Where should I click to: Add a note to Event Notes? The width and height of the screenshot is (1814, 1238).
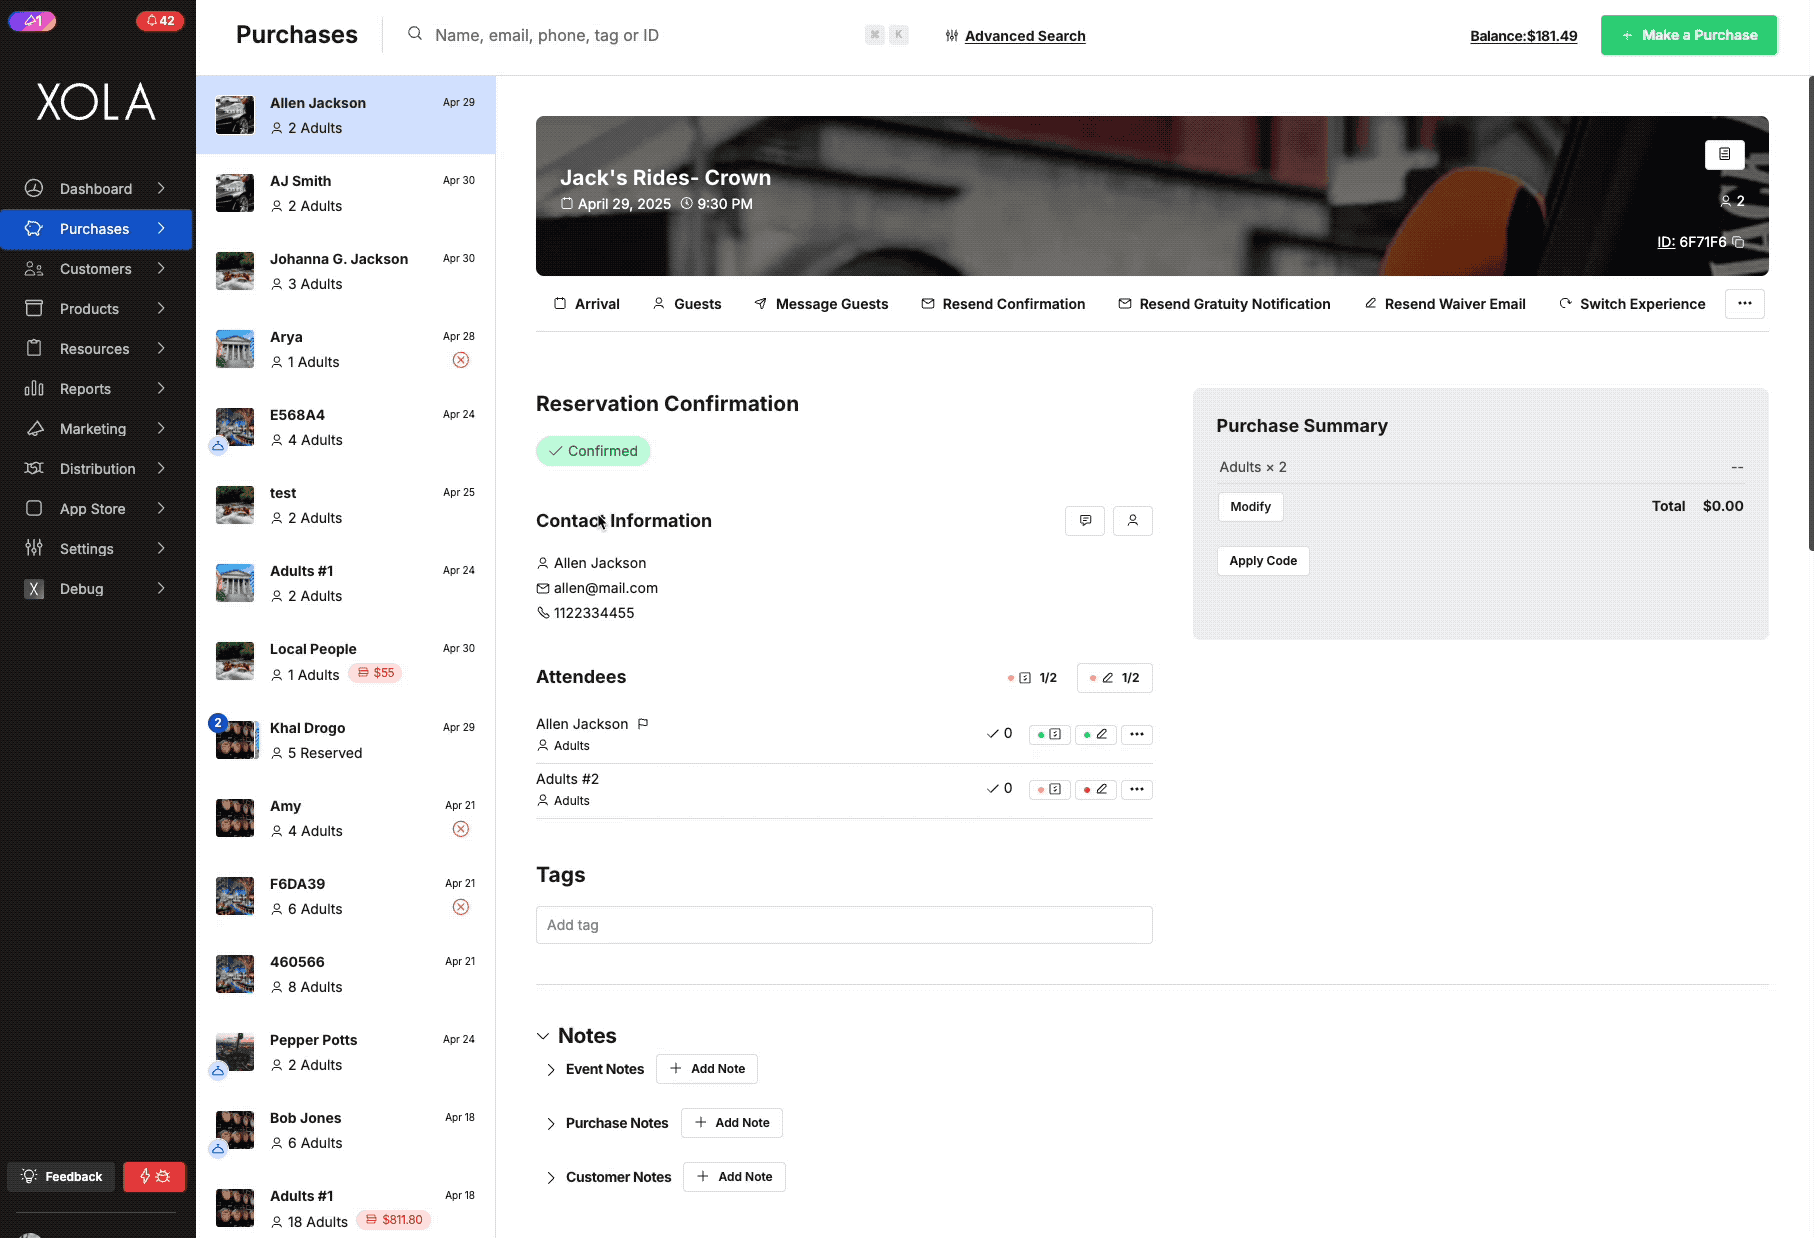click(x=707, y=1069)
